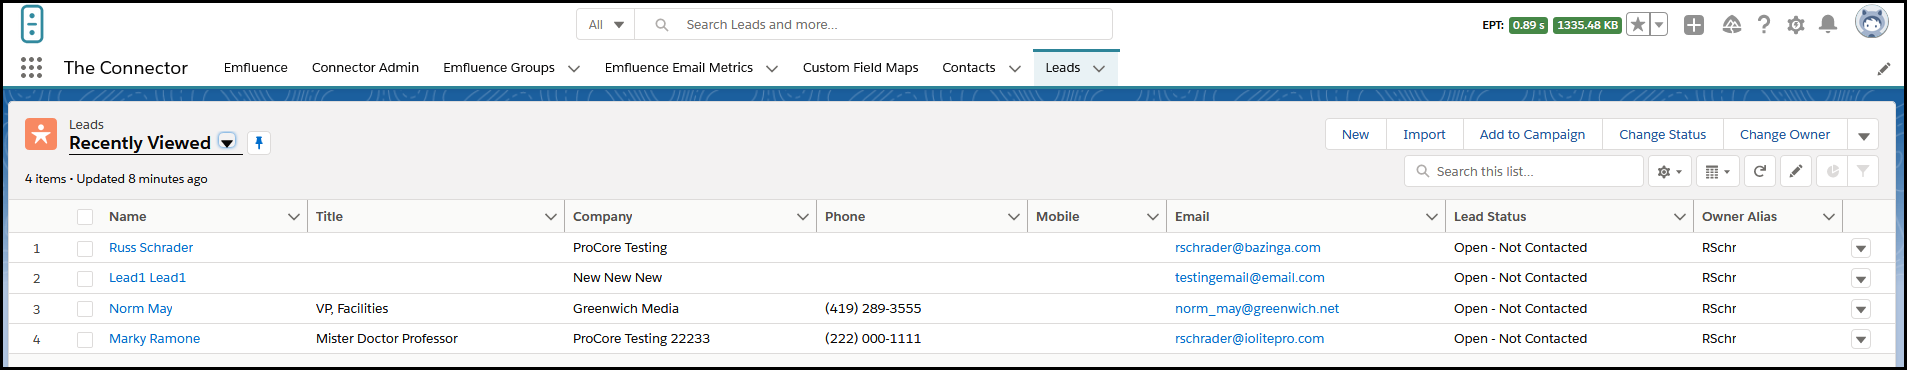
Task: Open the Email column menu
Action: pos(1432,217)
